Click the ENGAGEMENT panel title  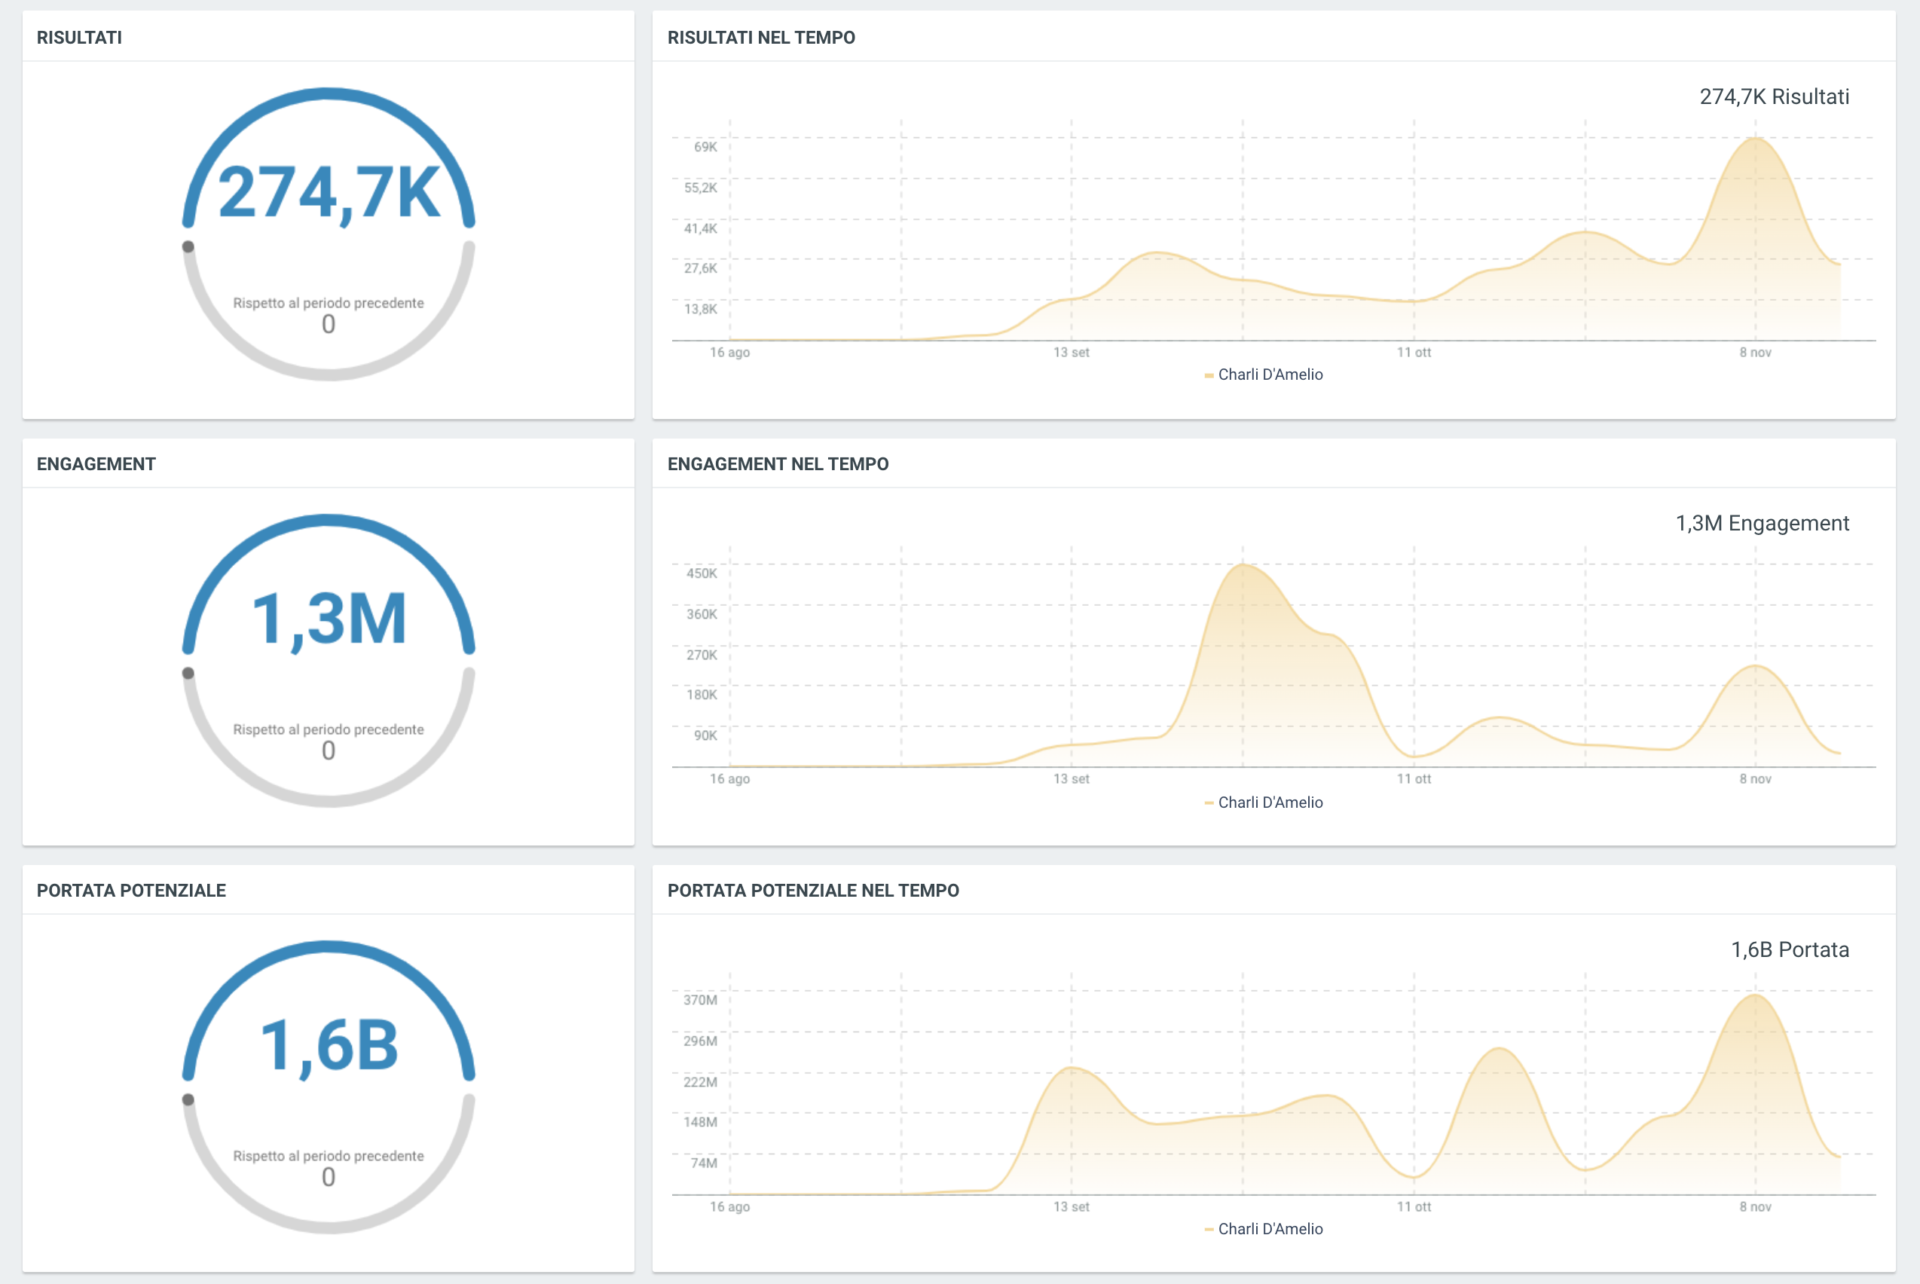point(96,464)
